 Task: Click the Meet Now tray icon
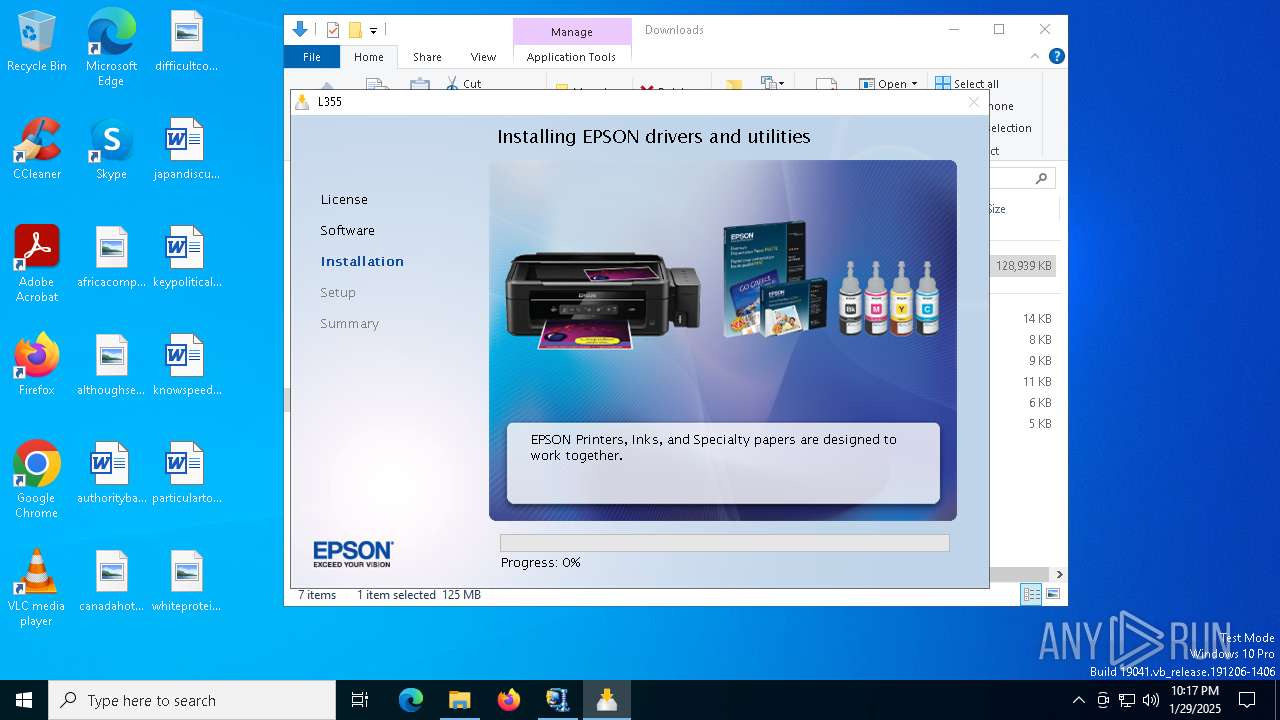pos(1103,700)
